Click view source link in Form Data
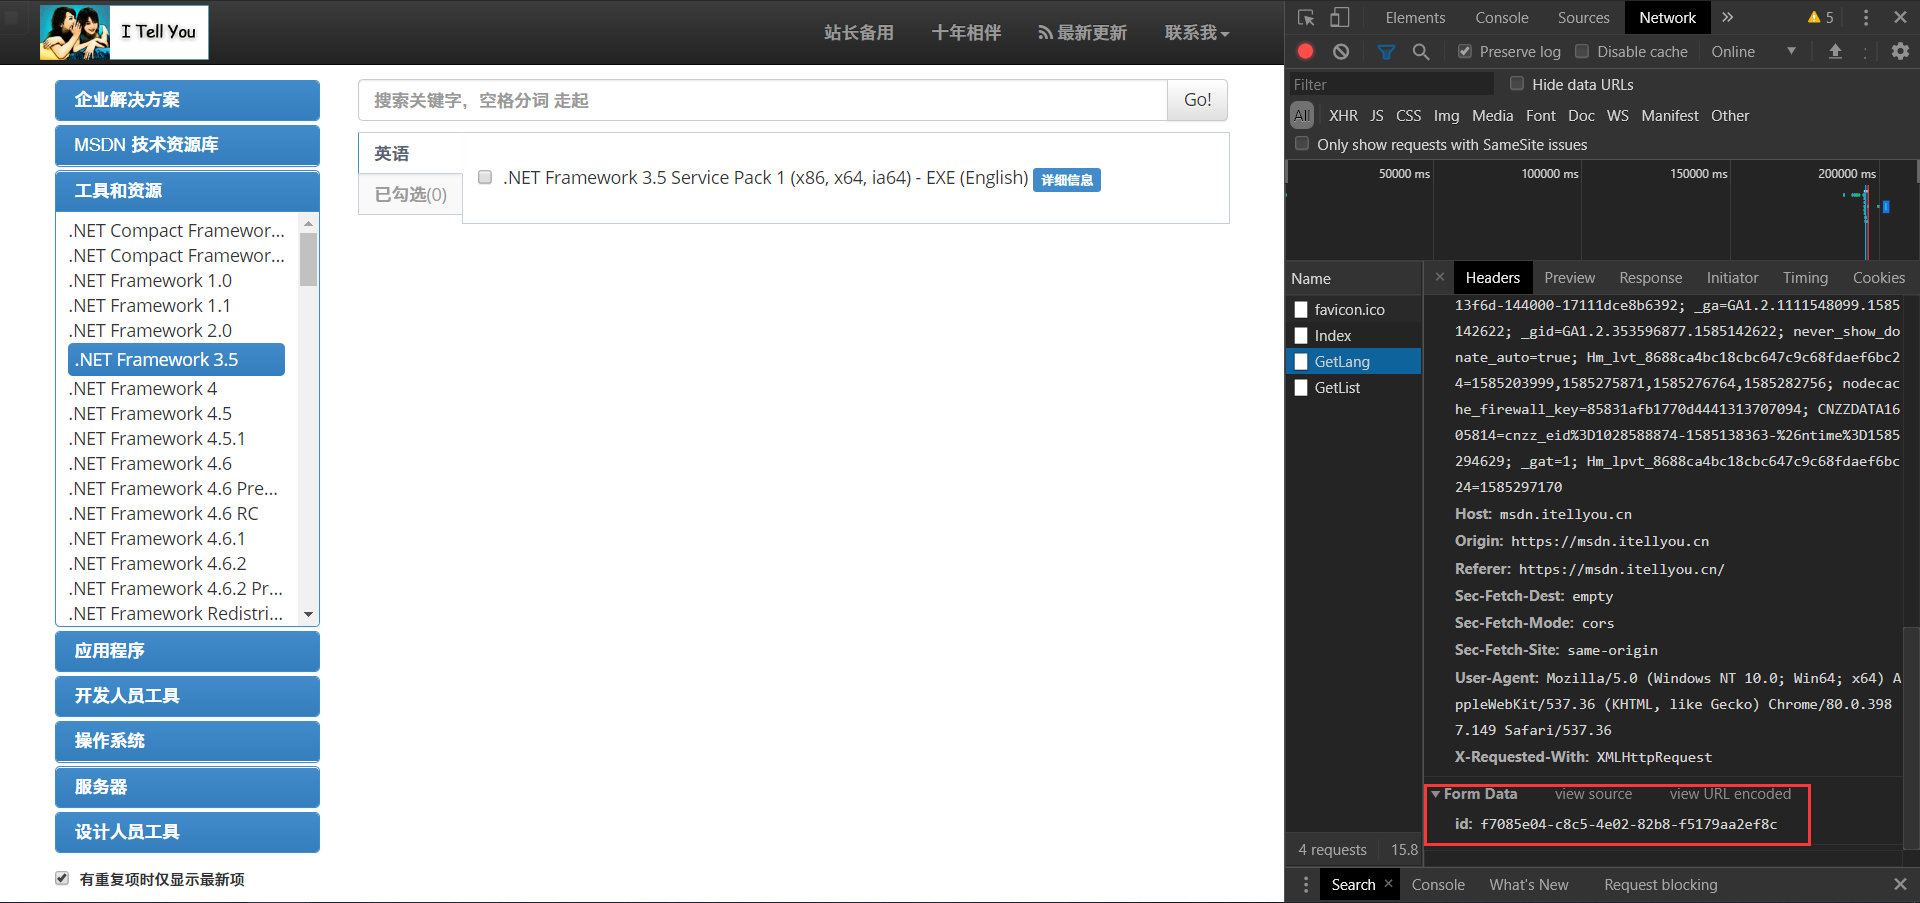 click(1593, 794)
